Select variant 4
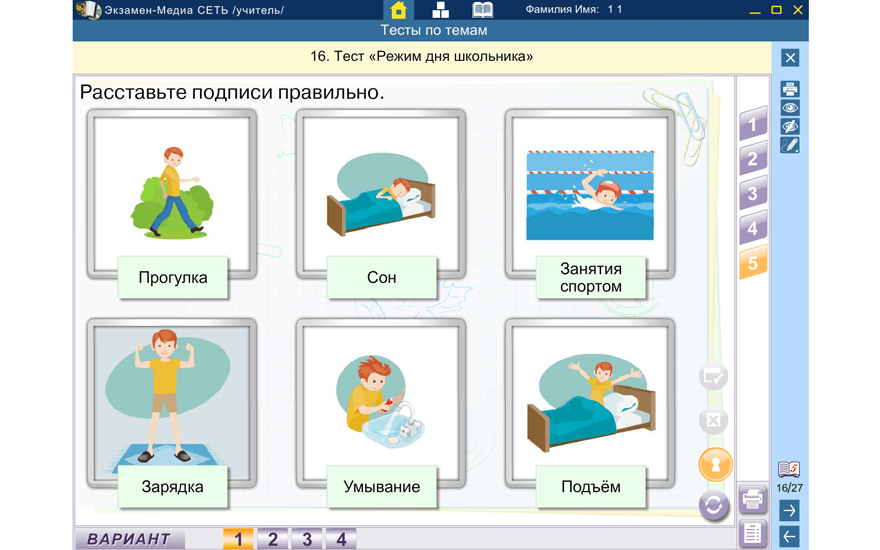Viewport: 880px width, 550px height. (x=341, y=539)
